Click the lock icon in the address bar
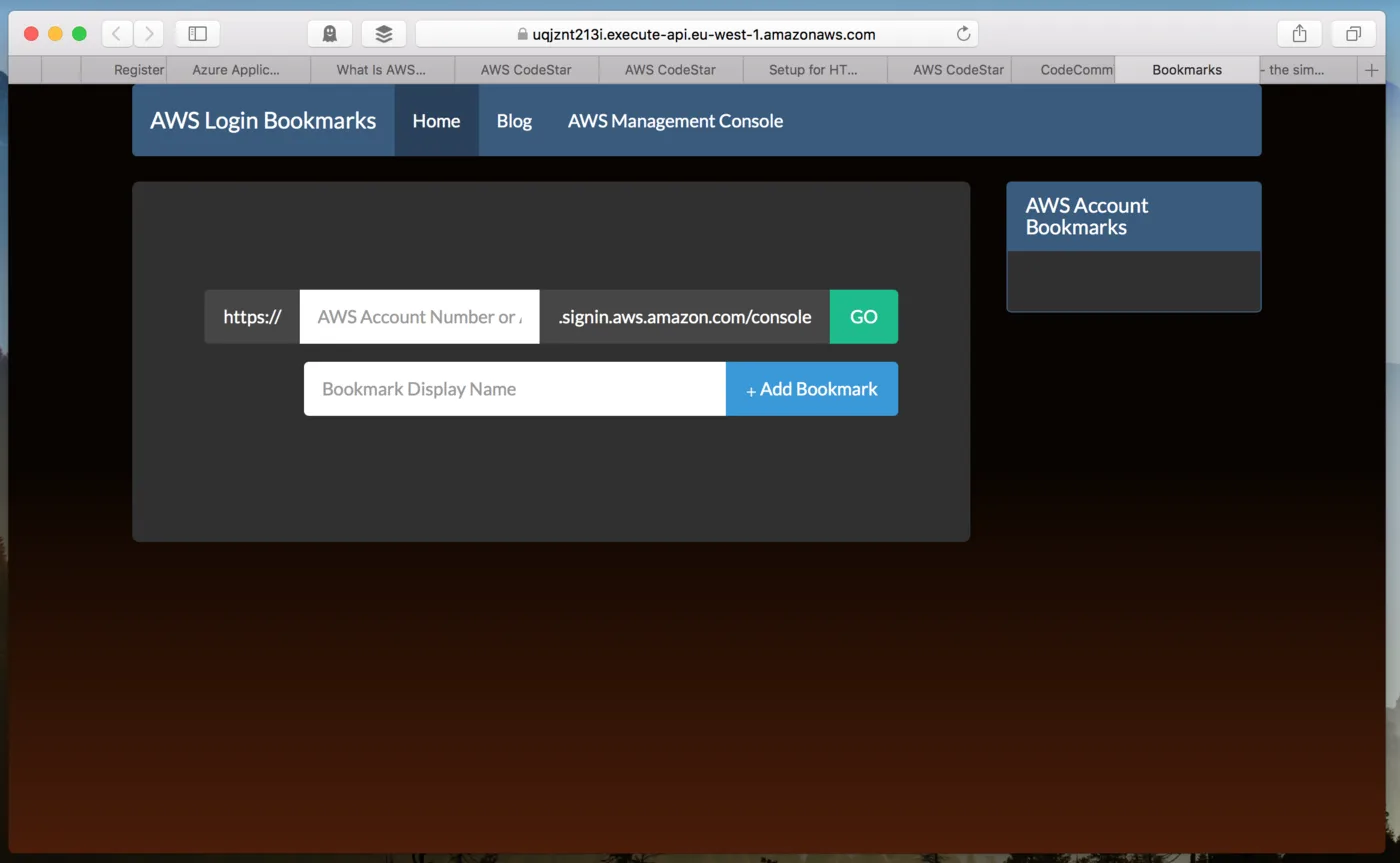This screenshot has height=863, width=1400. 522,34
